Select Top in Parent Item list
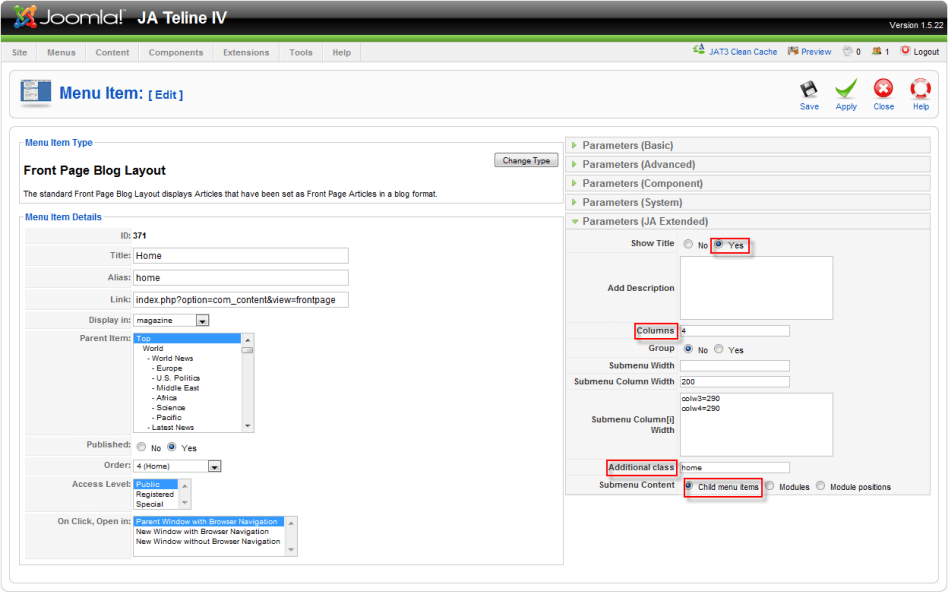The height and width of the screenshot is (593, 949). pyautogui.click(x=187, y=338)
